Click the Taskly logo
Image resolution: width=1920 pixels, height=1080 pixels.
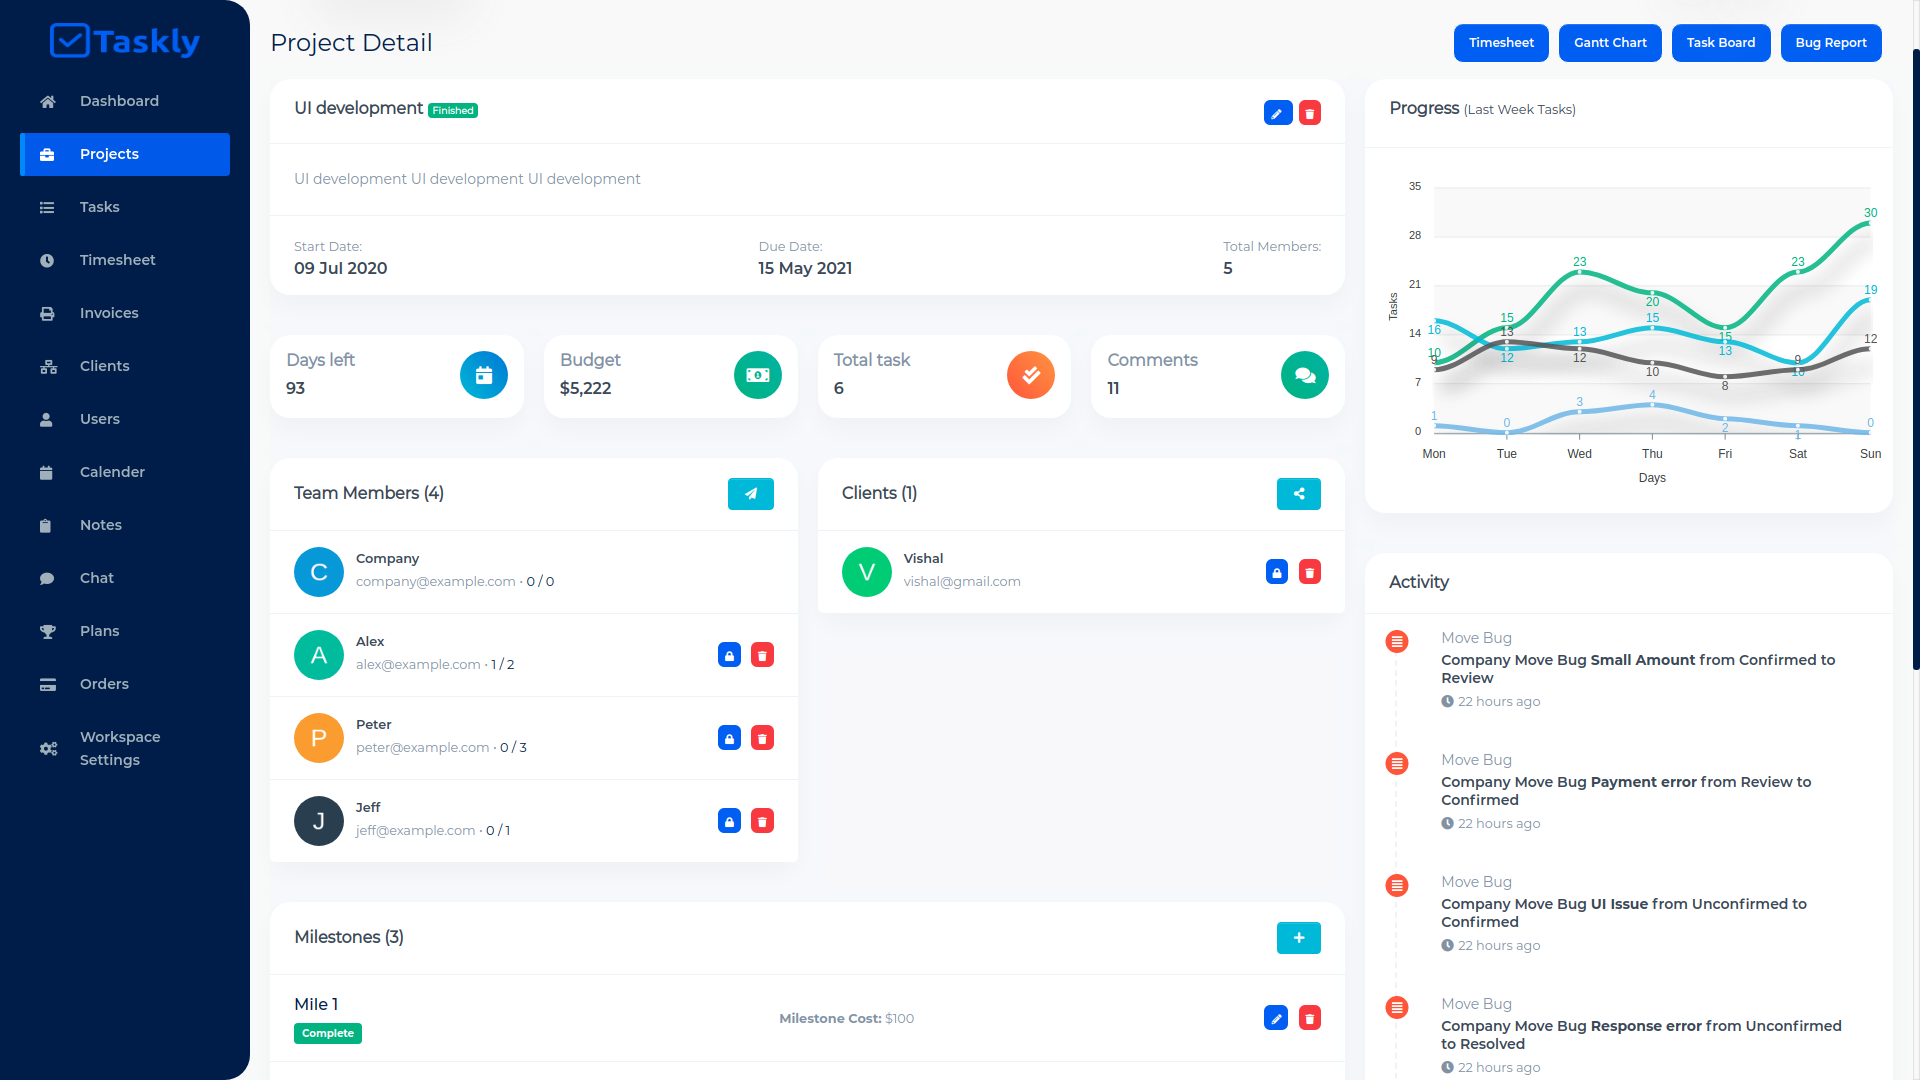125,42
